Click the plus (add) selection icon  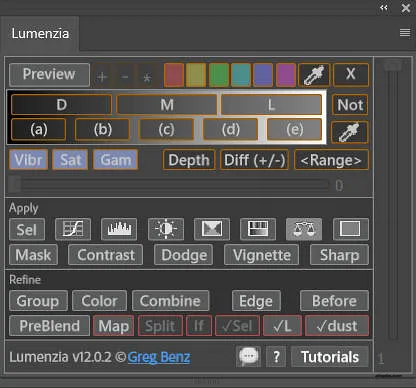[102, 77]
